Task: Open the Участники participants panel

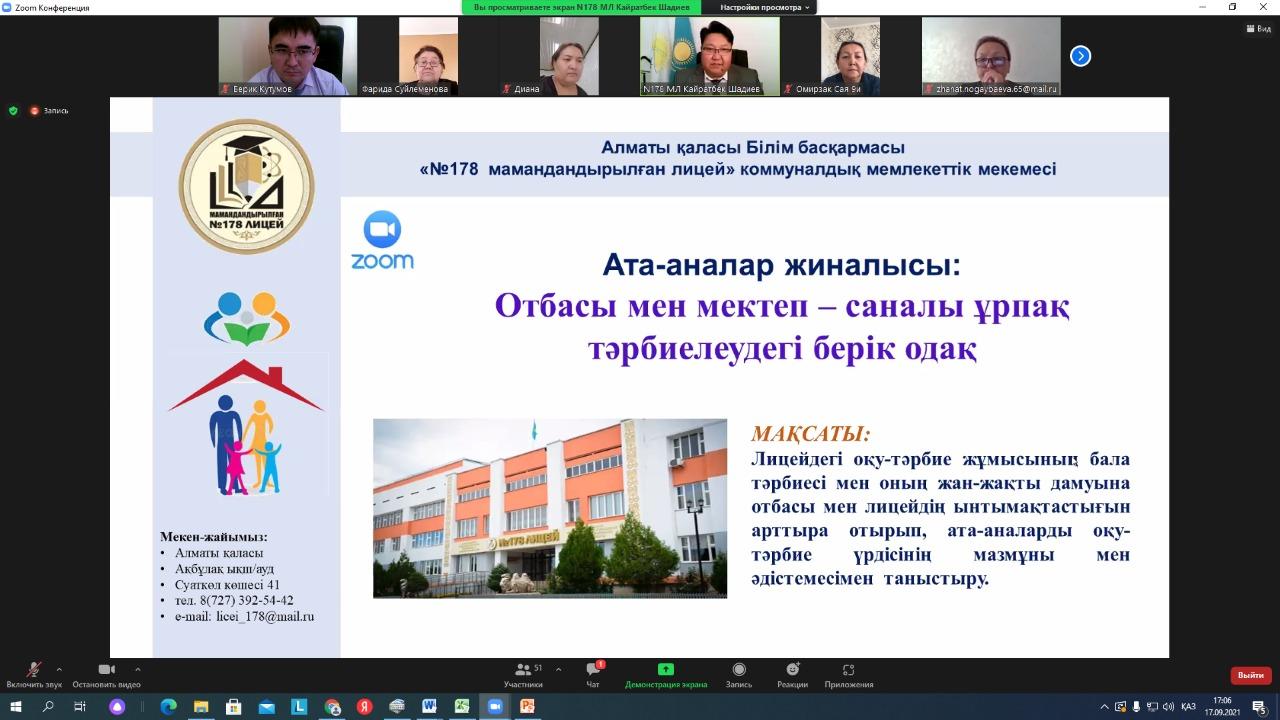Action: [523, 675]
